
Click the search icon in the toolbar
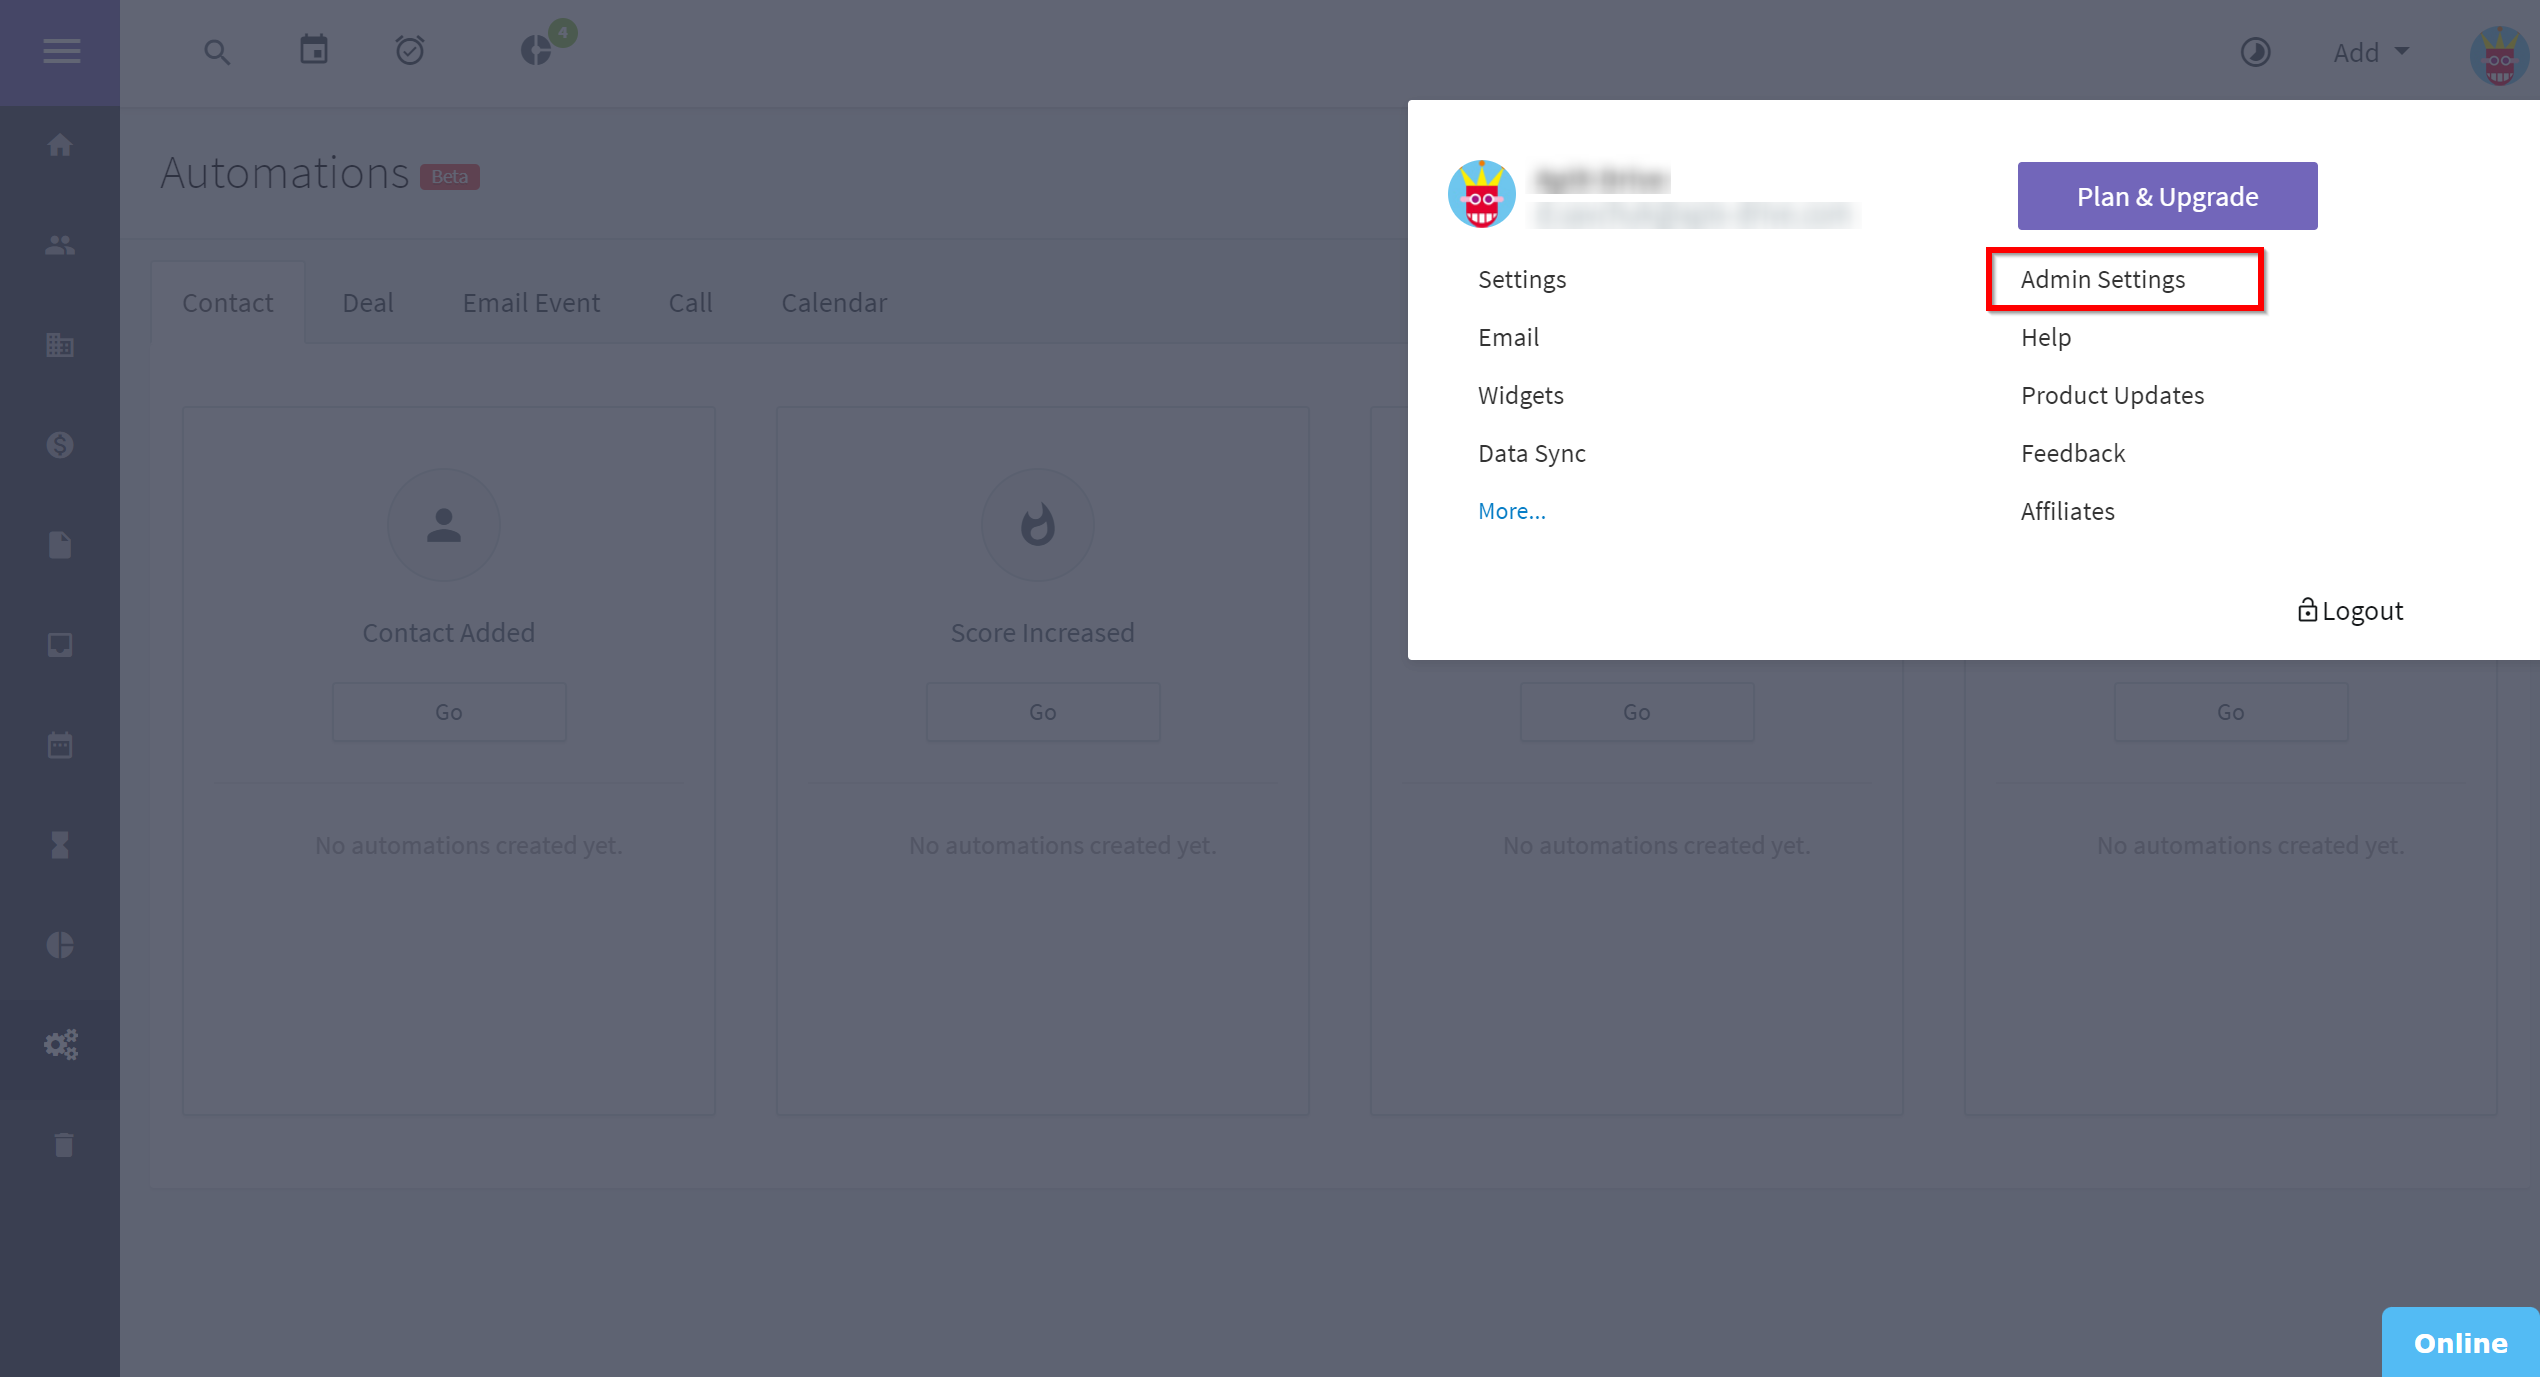[x=215, y=51]
